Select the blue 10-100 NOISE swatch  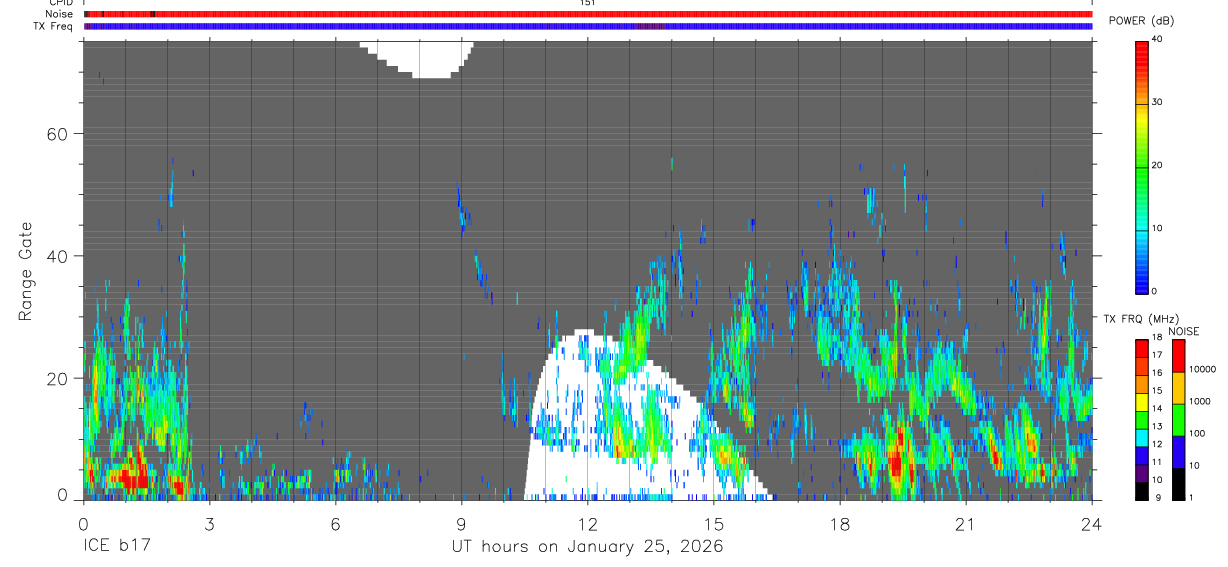1178,452
